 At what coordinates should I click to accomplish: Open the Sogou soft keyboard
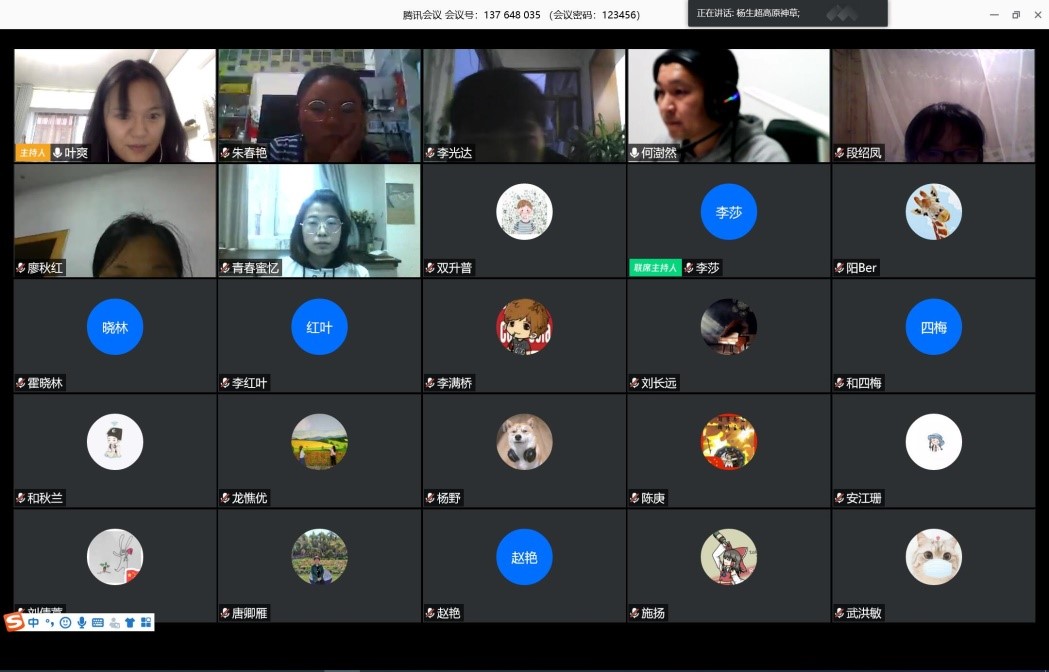tap(97, 622)
